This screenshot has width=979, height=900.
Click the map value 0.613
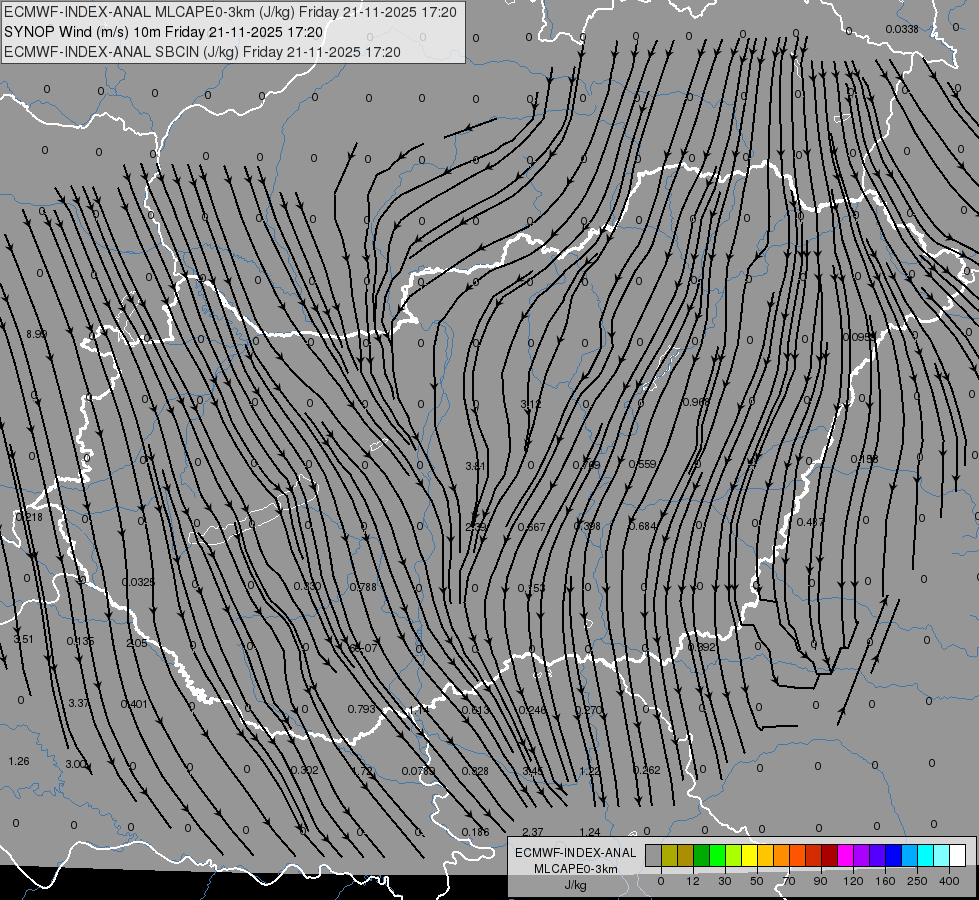coord(475,710)
